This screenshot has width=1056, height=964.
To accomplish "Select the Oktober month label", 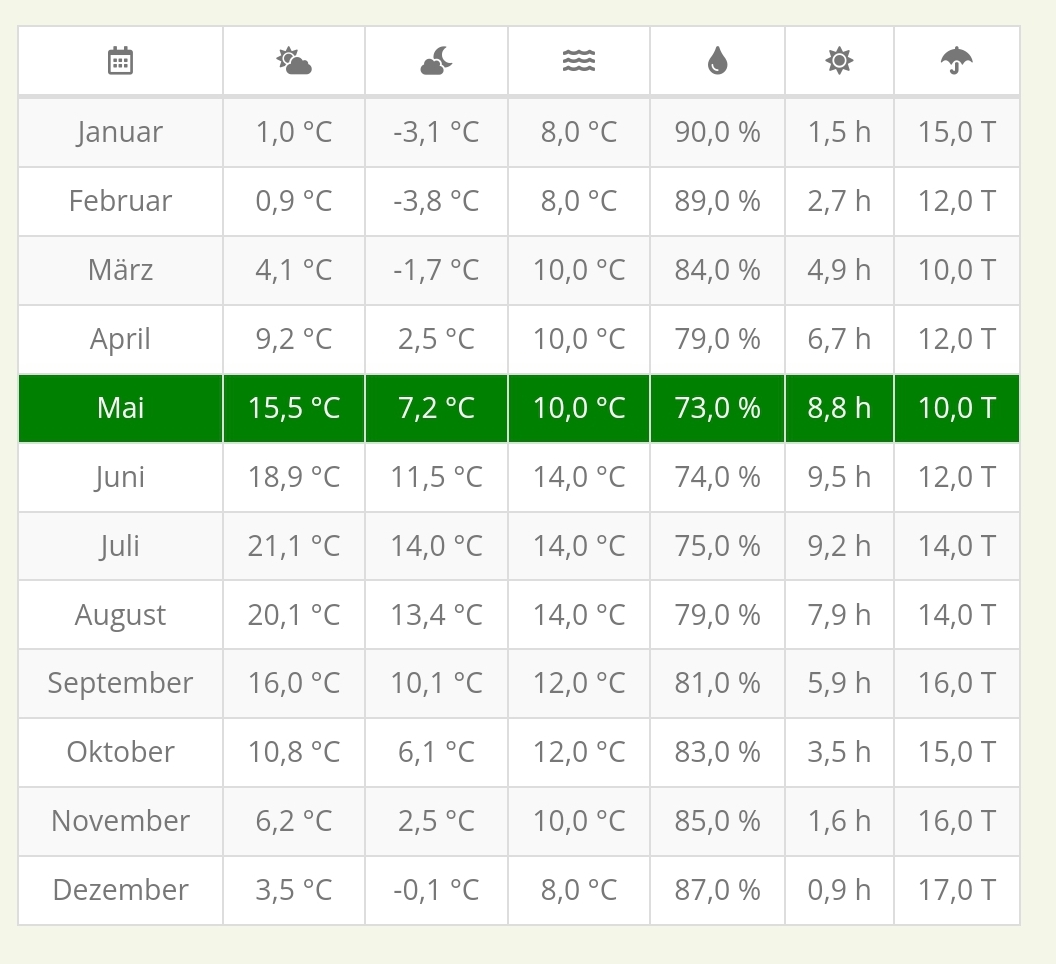I will pos(120,752).
